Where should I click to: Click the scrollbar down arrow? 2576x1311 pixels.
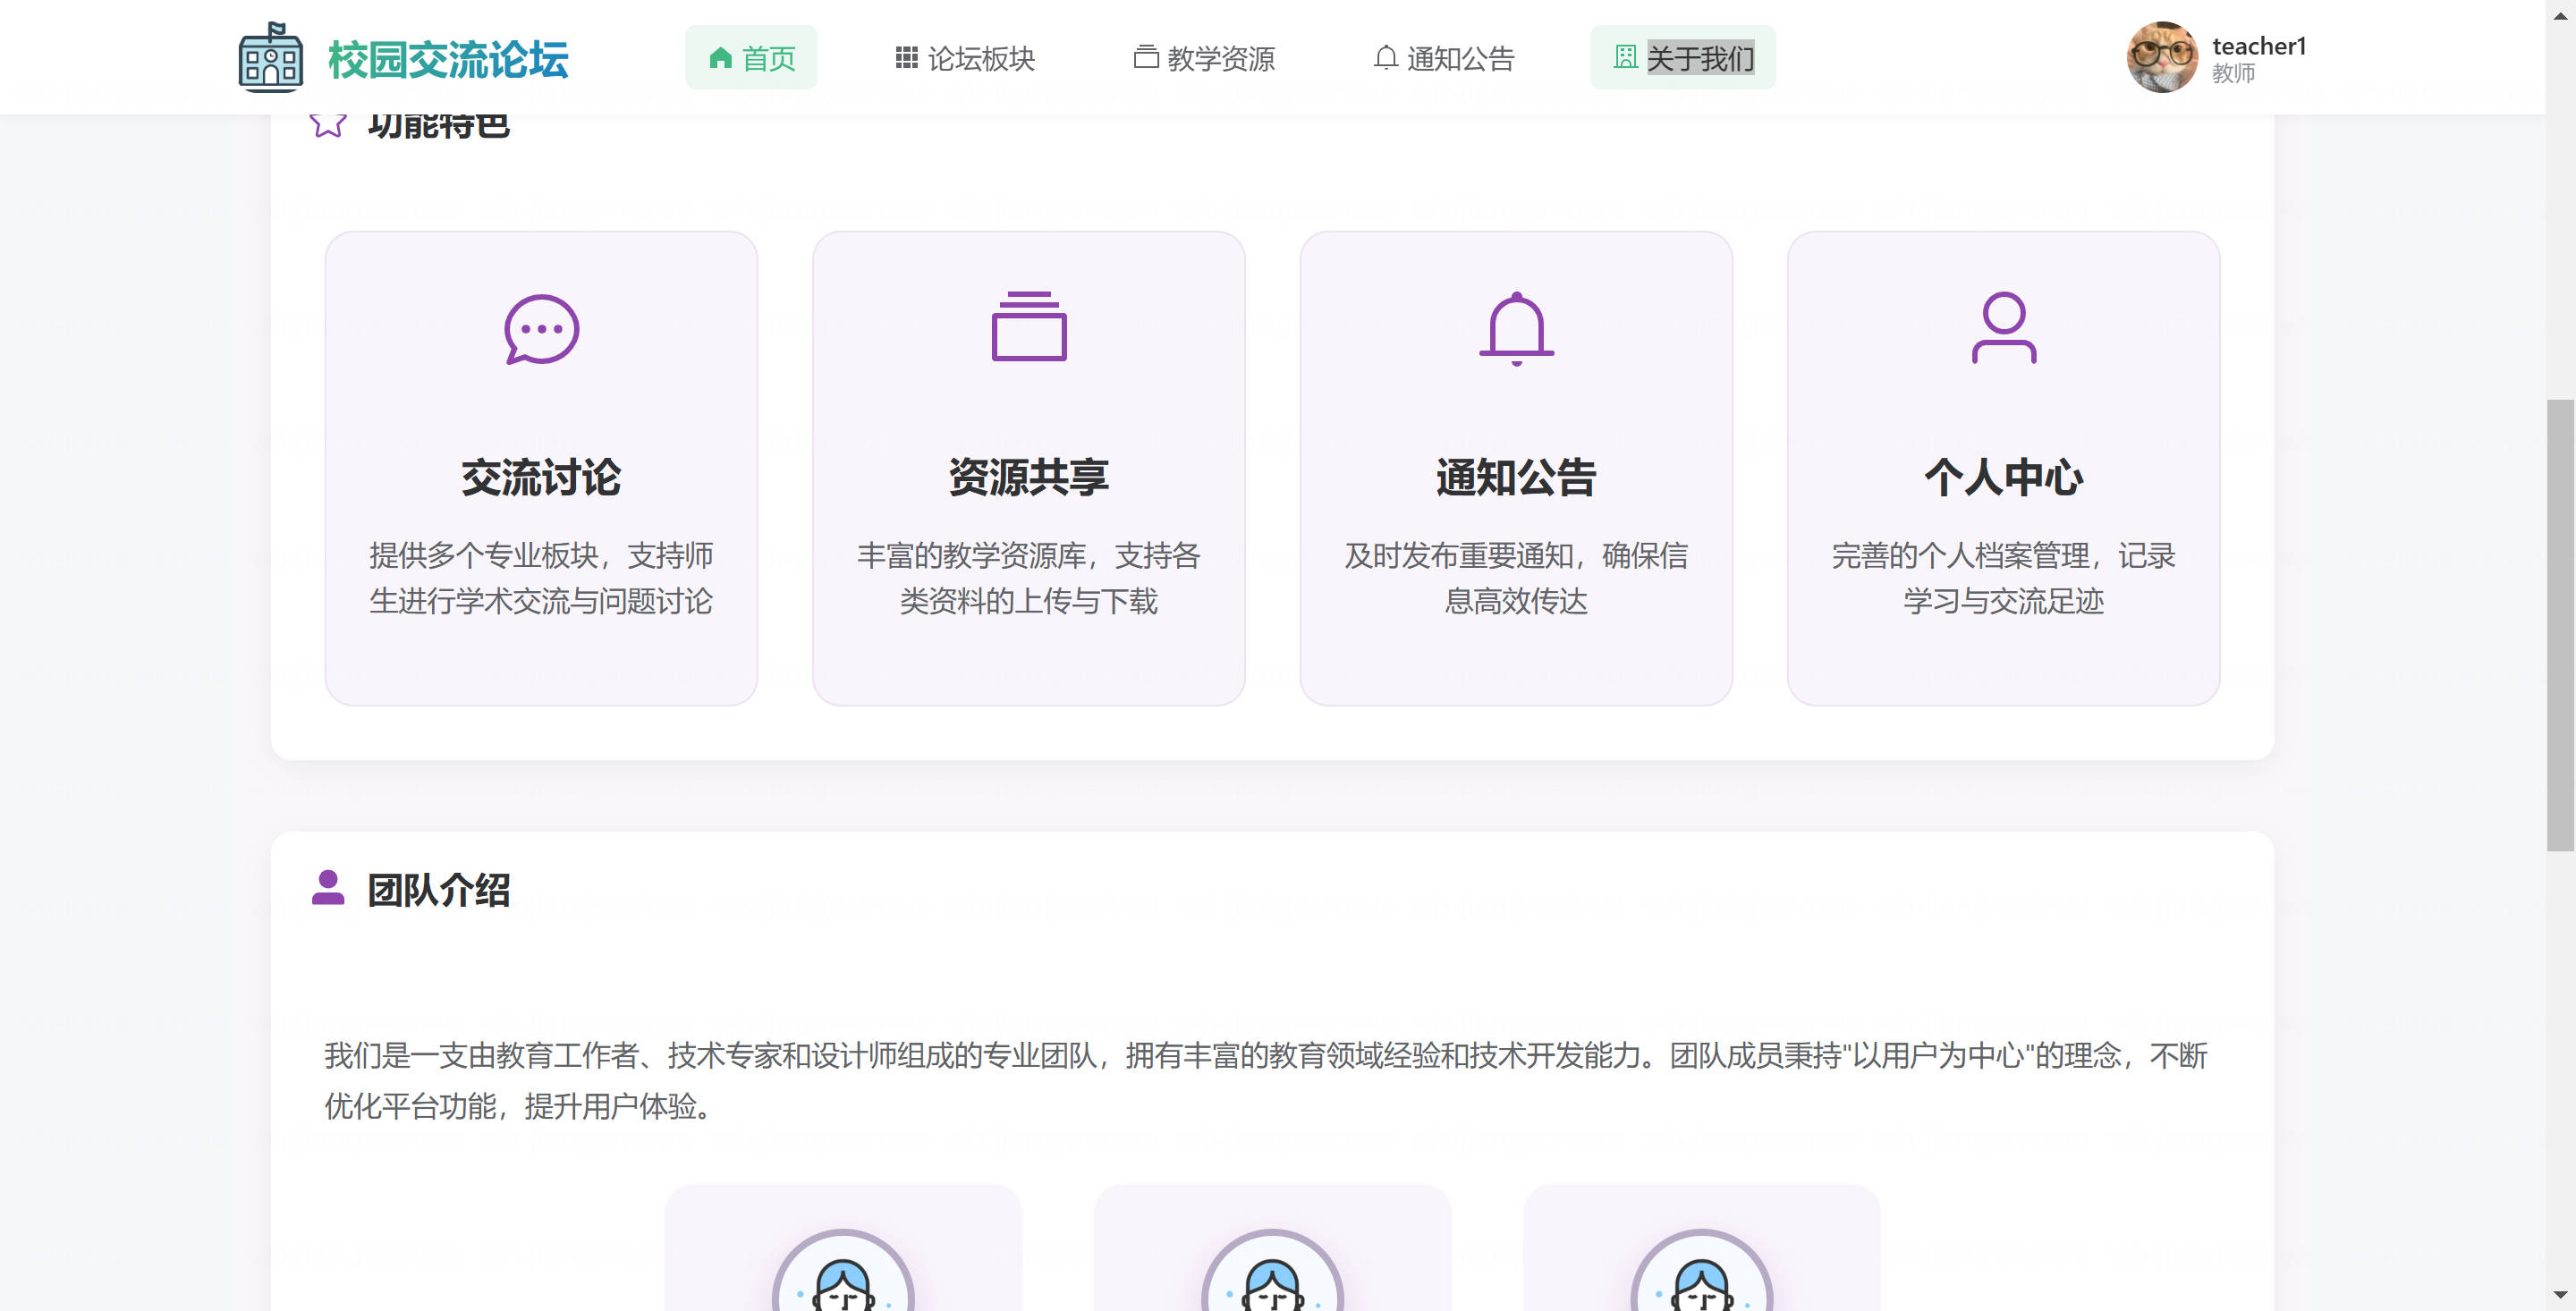point(2560,1296)
